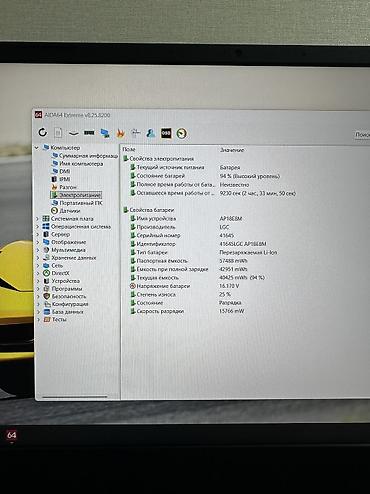The image size is (370, 494).
Task: Select Датчики tree item
Action: [66, 211]
